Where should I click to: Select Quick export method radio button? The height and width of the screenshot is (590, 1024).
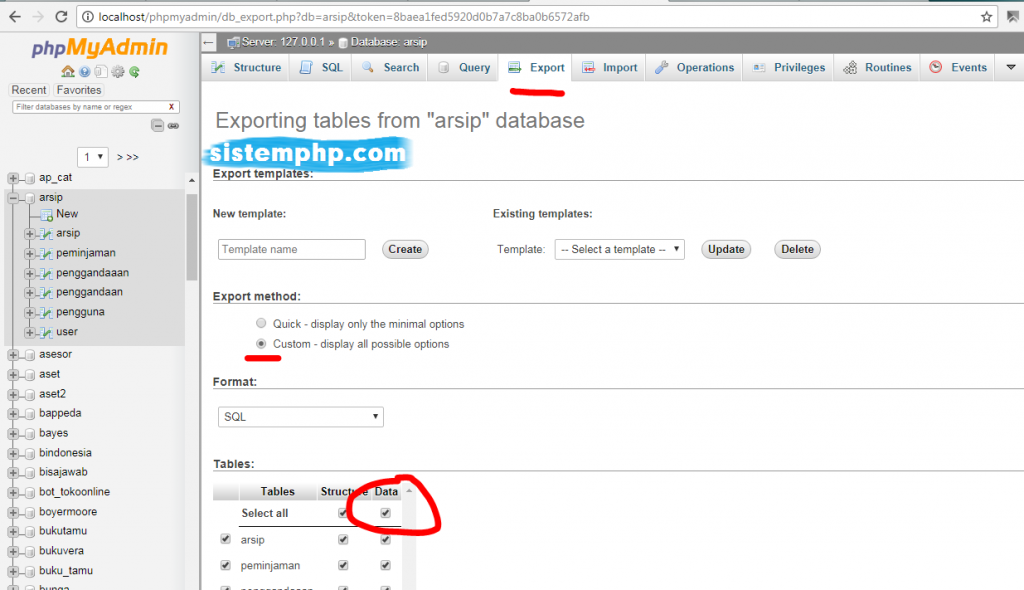coord(261,323)
